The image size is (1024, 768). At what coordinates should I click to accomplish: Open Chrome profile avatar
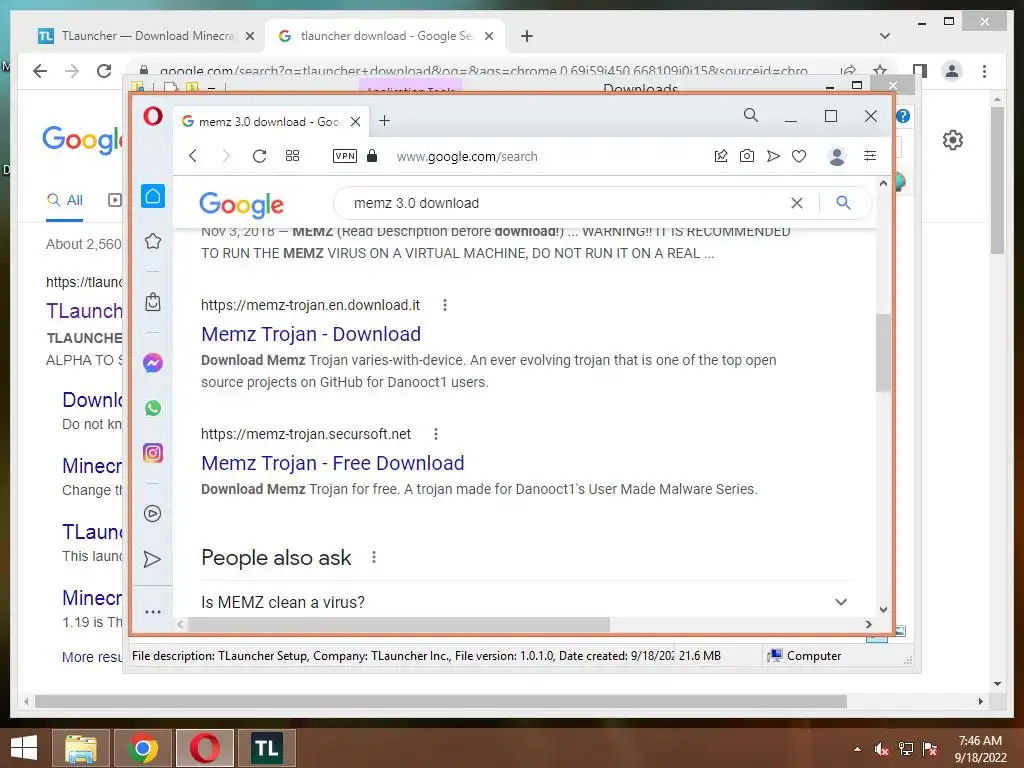952,71
